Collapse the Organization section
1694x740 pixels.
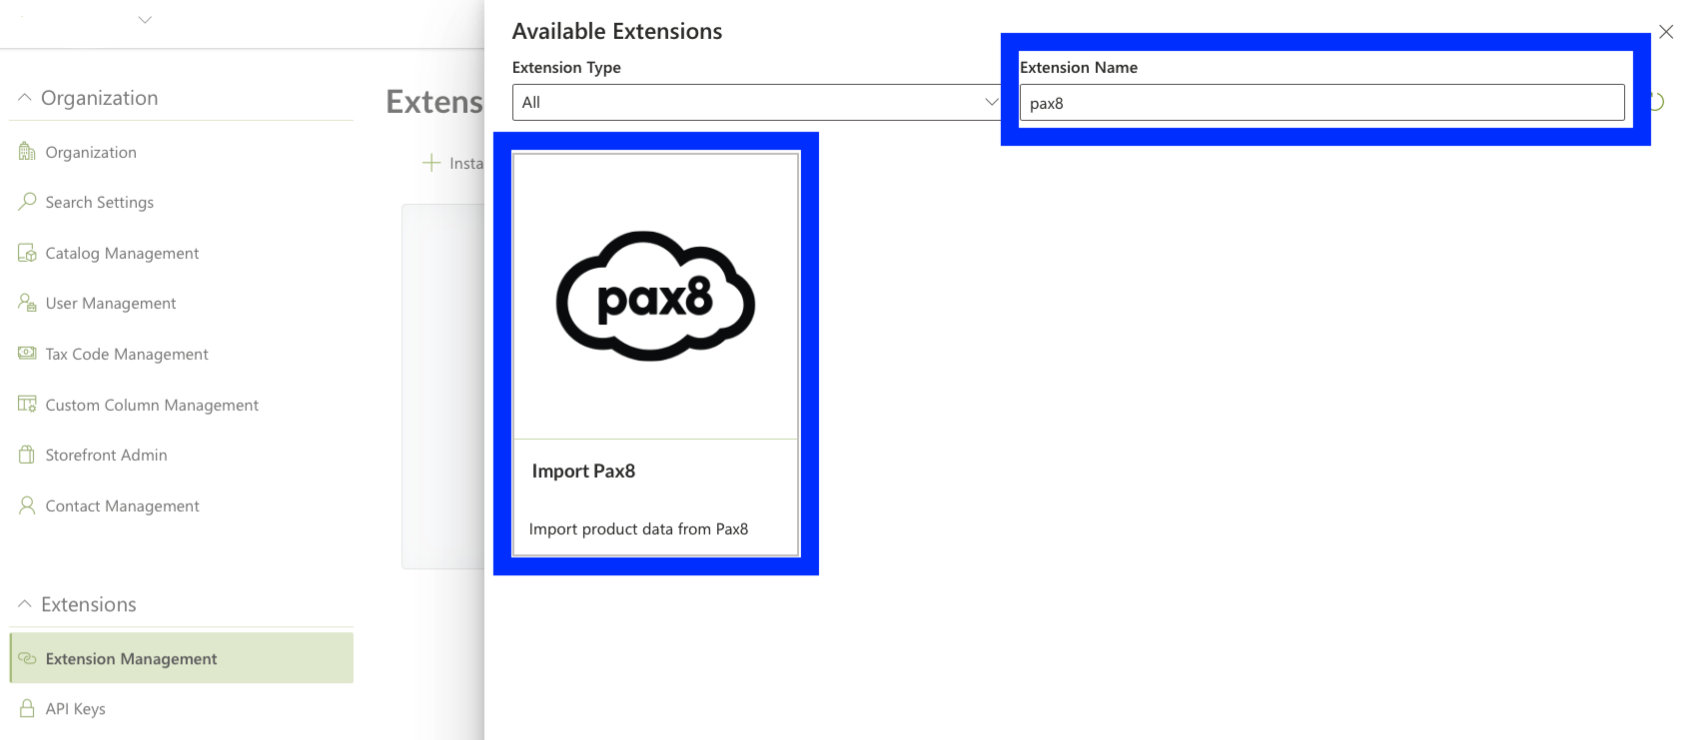coord(25,98)
